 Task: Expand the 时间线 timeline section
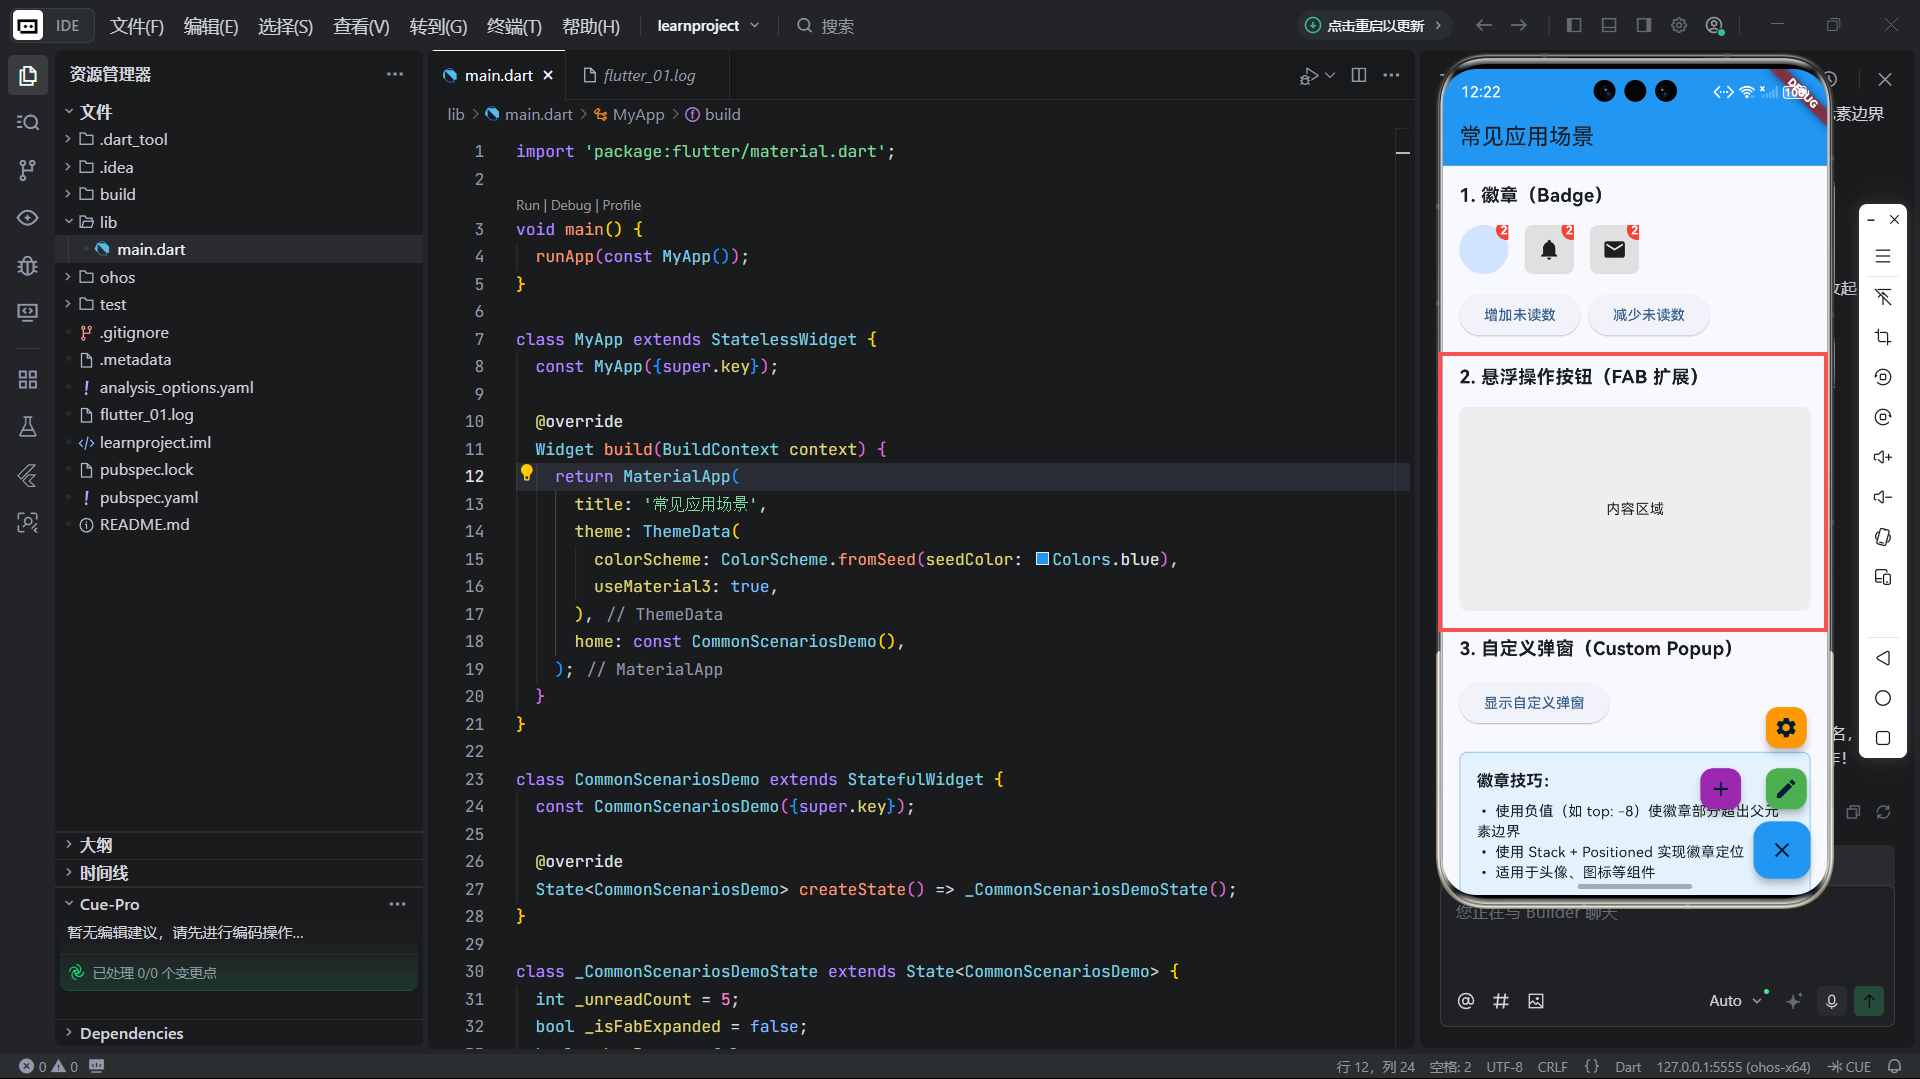[104, 873]
